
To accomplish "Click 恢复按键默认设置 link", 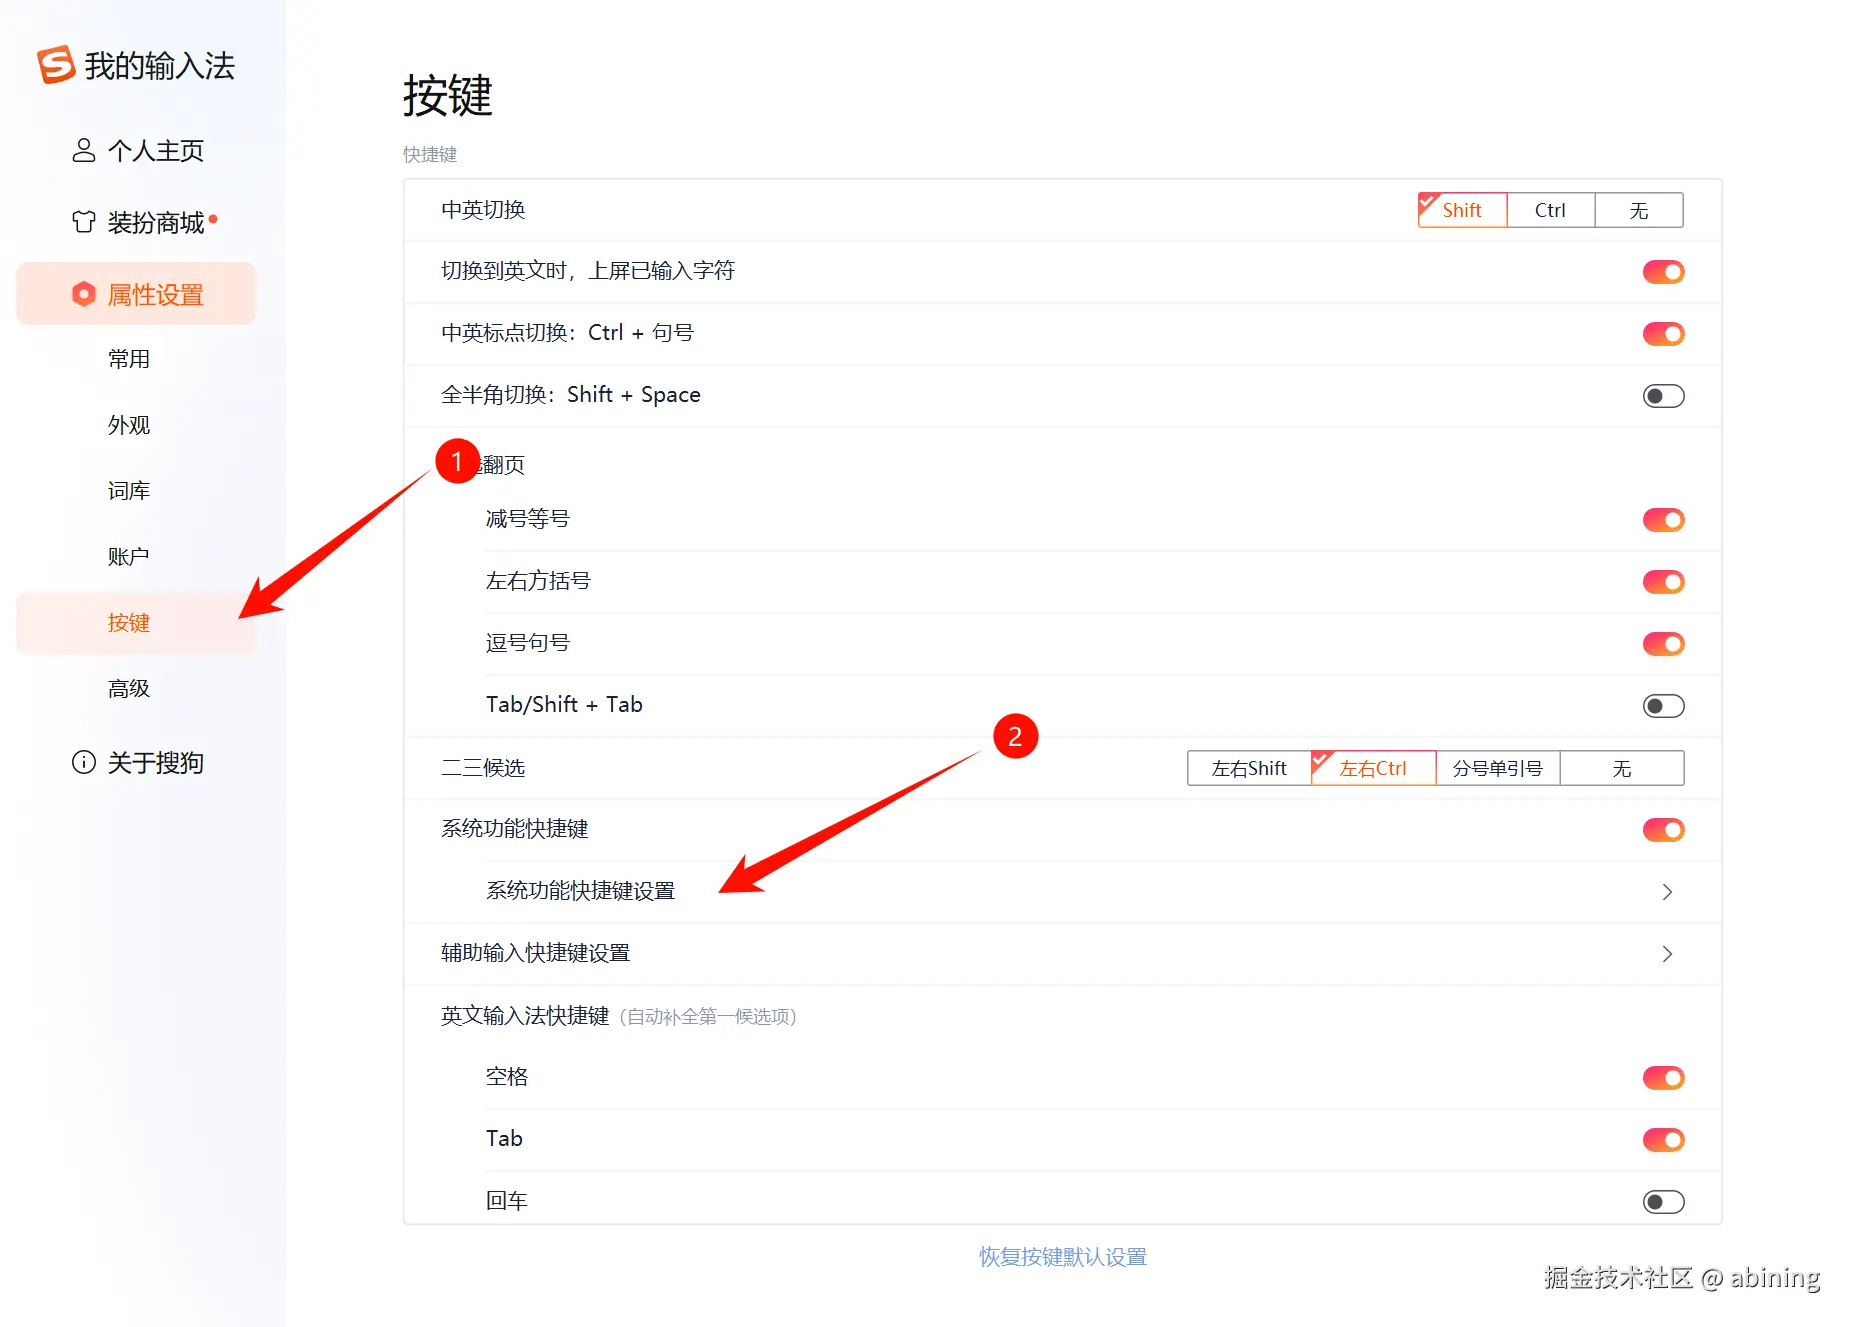I will 1063,1257.
